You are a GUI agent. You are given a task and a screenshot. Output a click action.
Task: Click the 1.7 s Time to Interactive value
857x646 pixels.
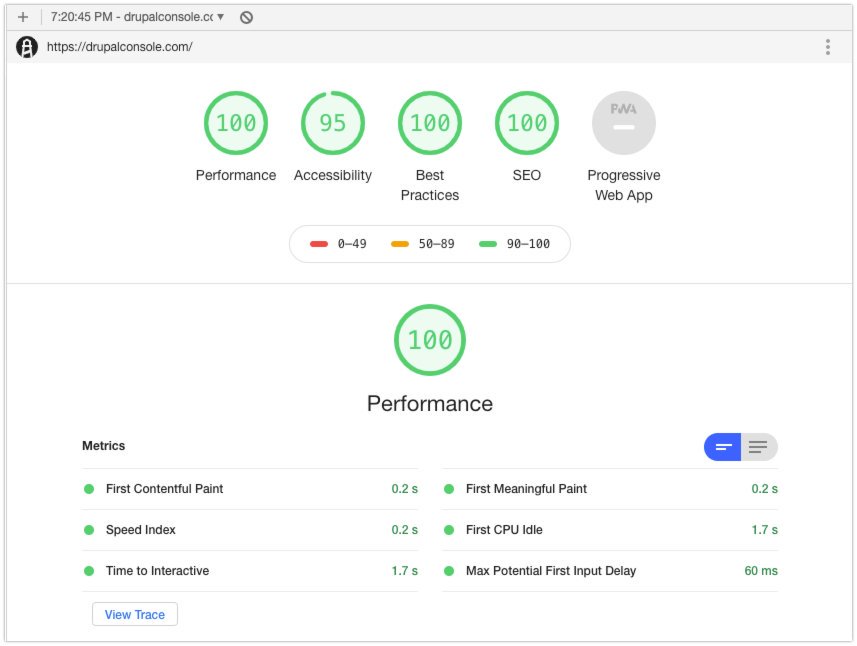(404, 571)
